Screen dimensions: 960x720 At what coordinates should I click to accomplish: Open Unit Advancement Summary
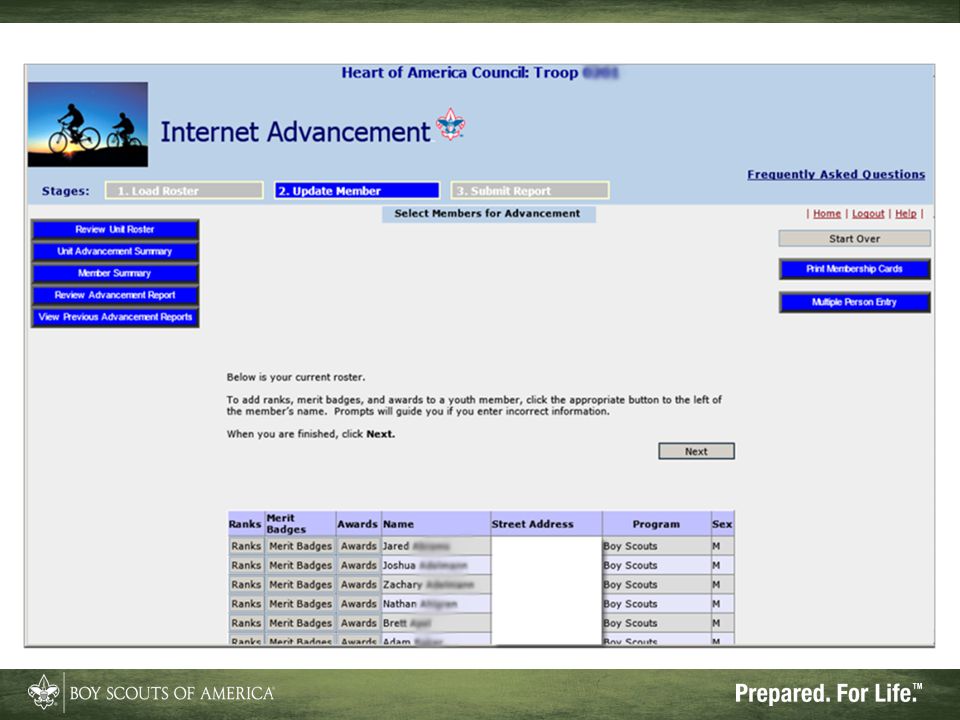pyautogui.click(x=115, y=252)
